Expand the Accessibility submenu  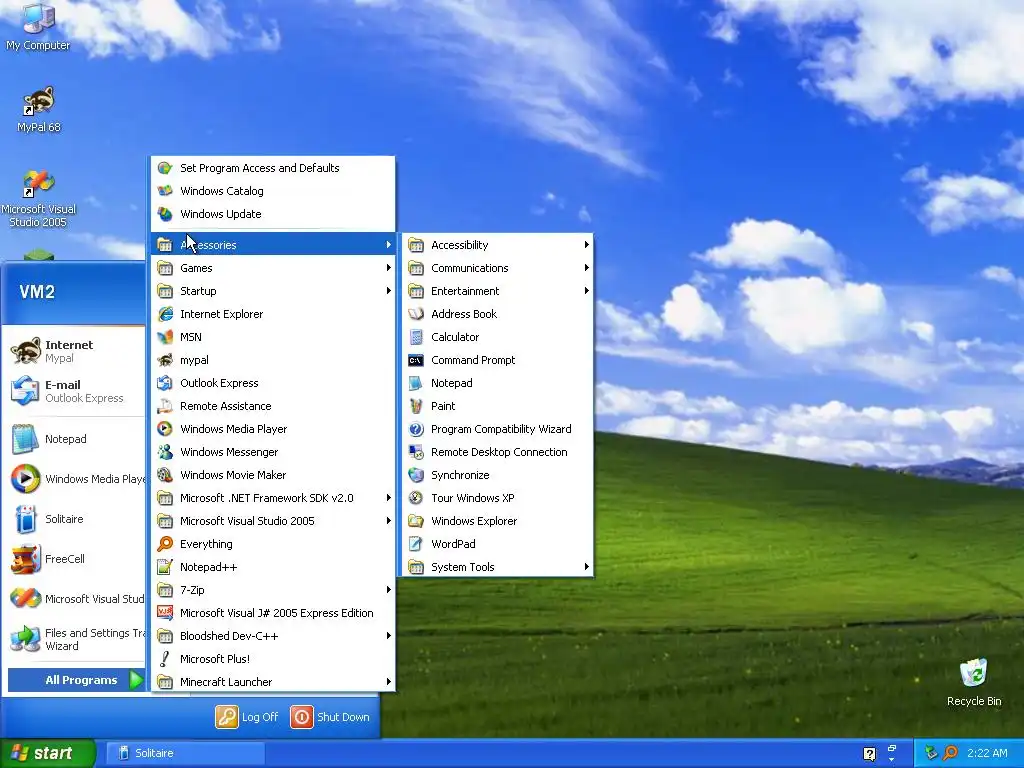click(x=497, y=245)
